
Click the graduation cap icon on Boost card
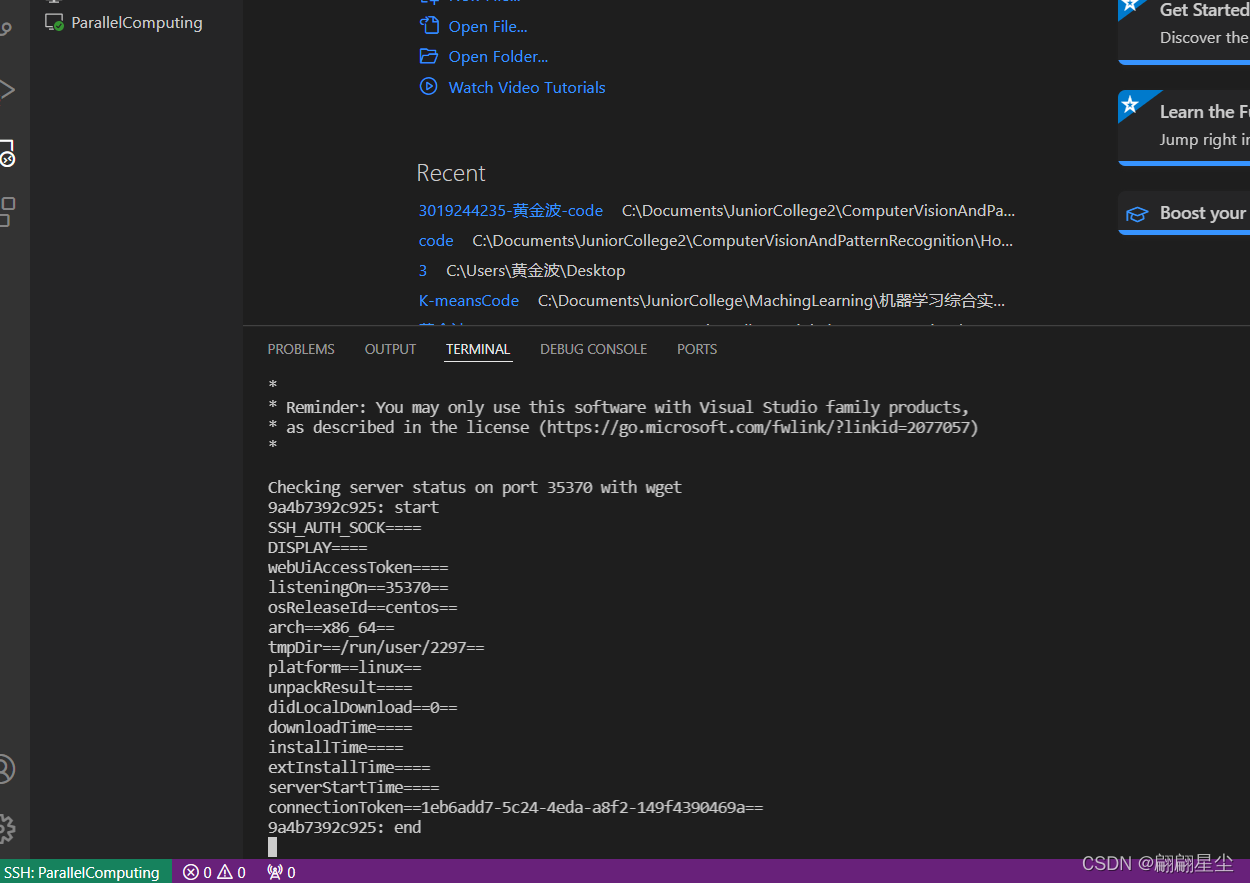pyautogui.click(x=1136, y=214)
